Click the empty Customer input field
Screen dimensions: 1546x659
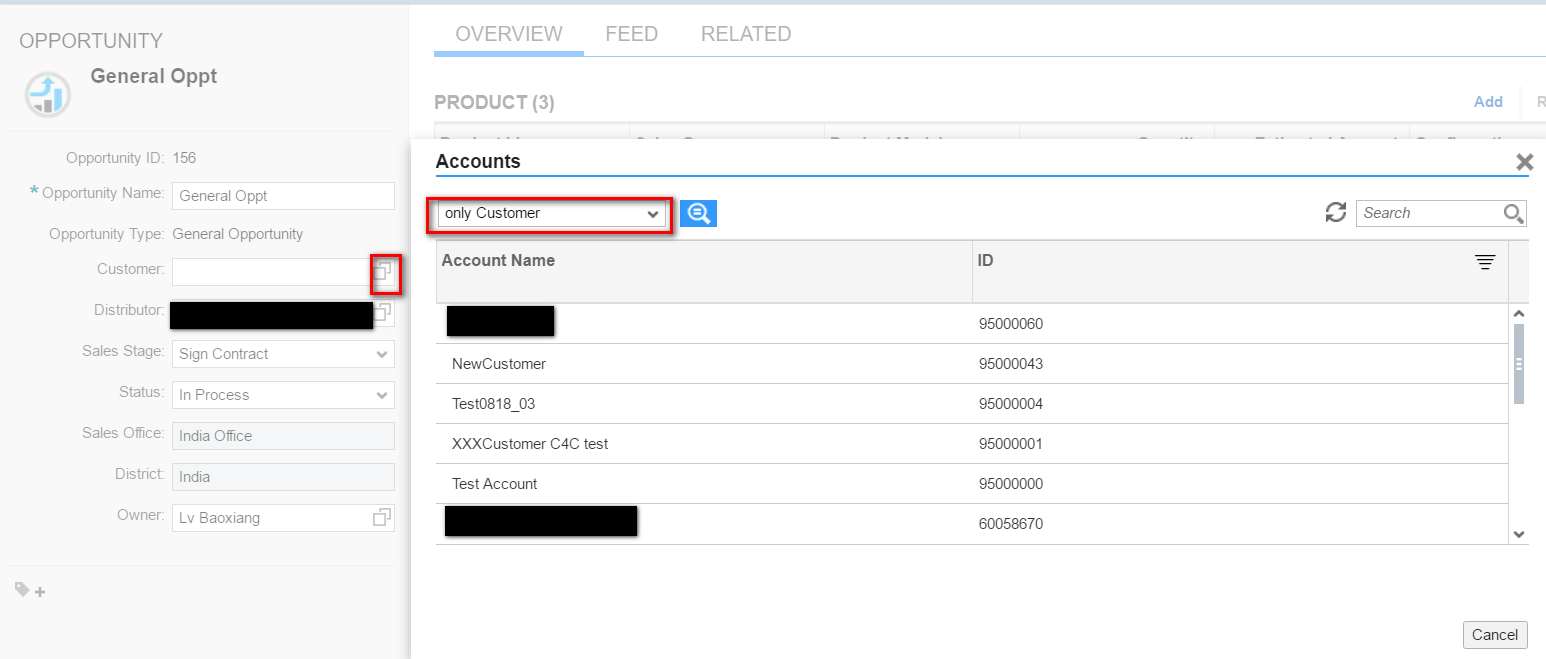(271, 271)
